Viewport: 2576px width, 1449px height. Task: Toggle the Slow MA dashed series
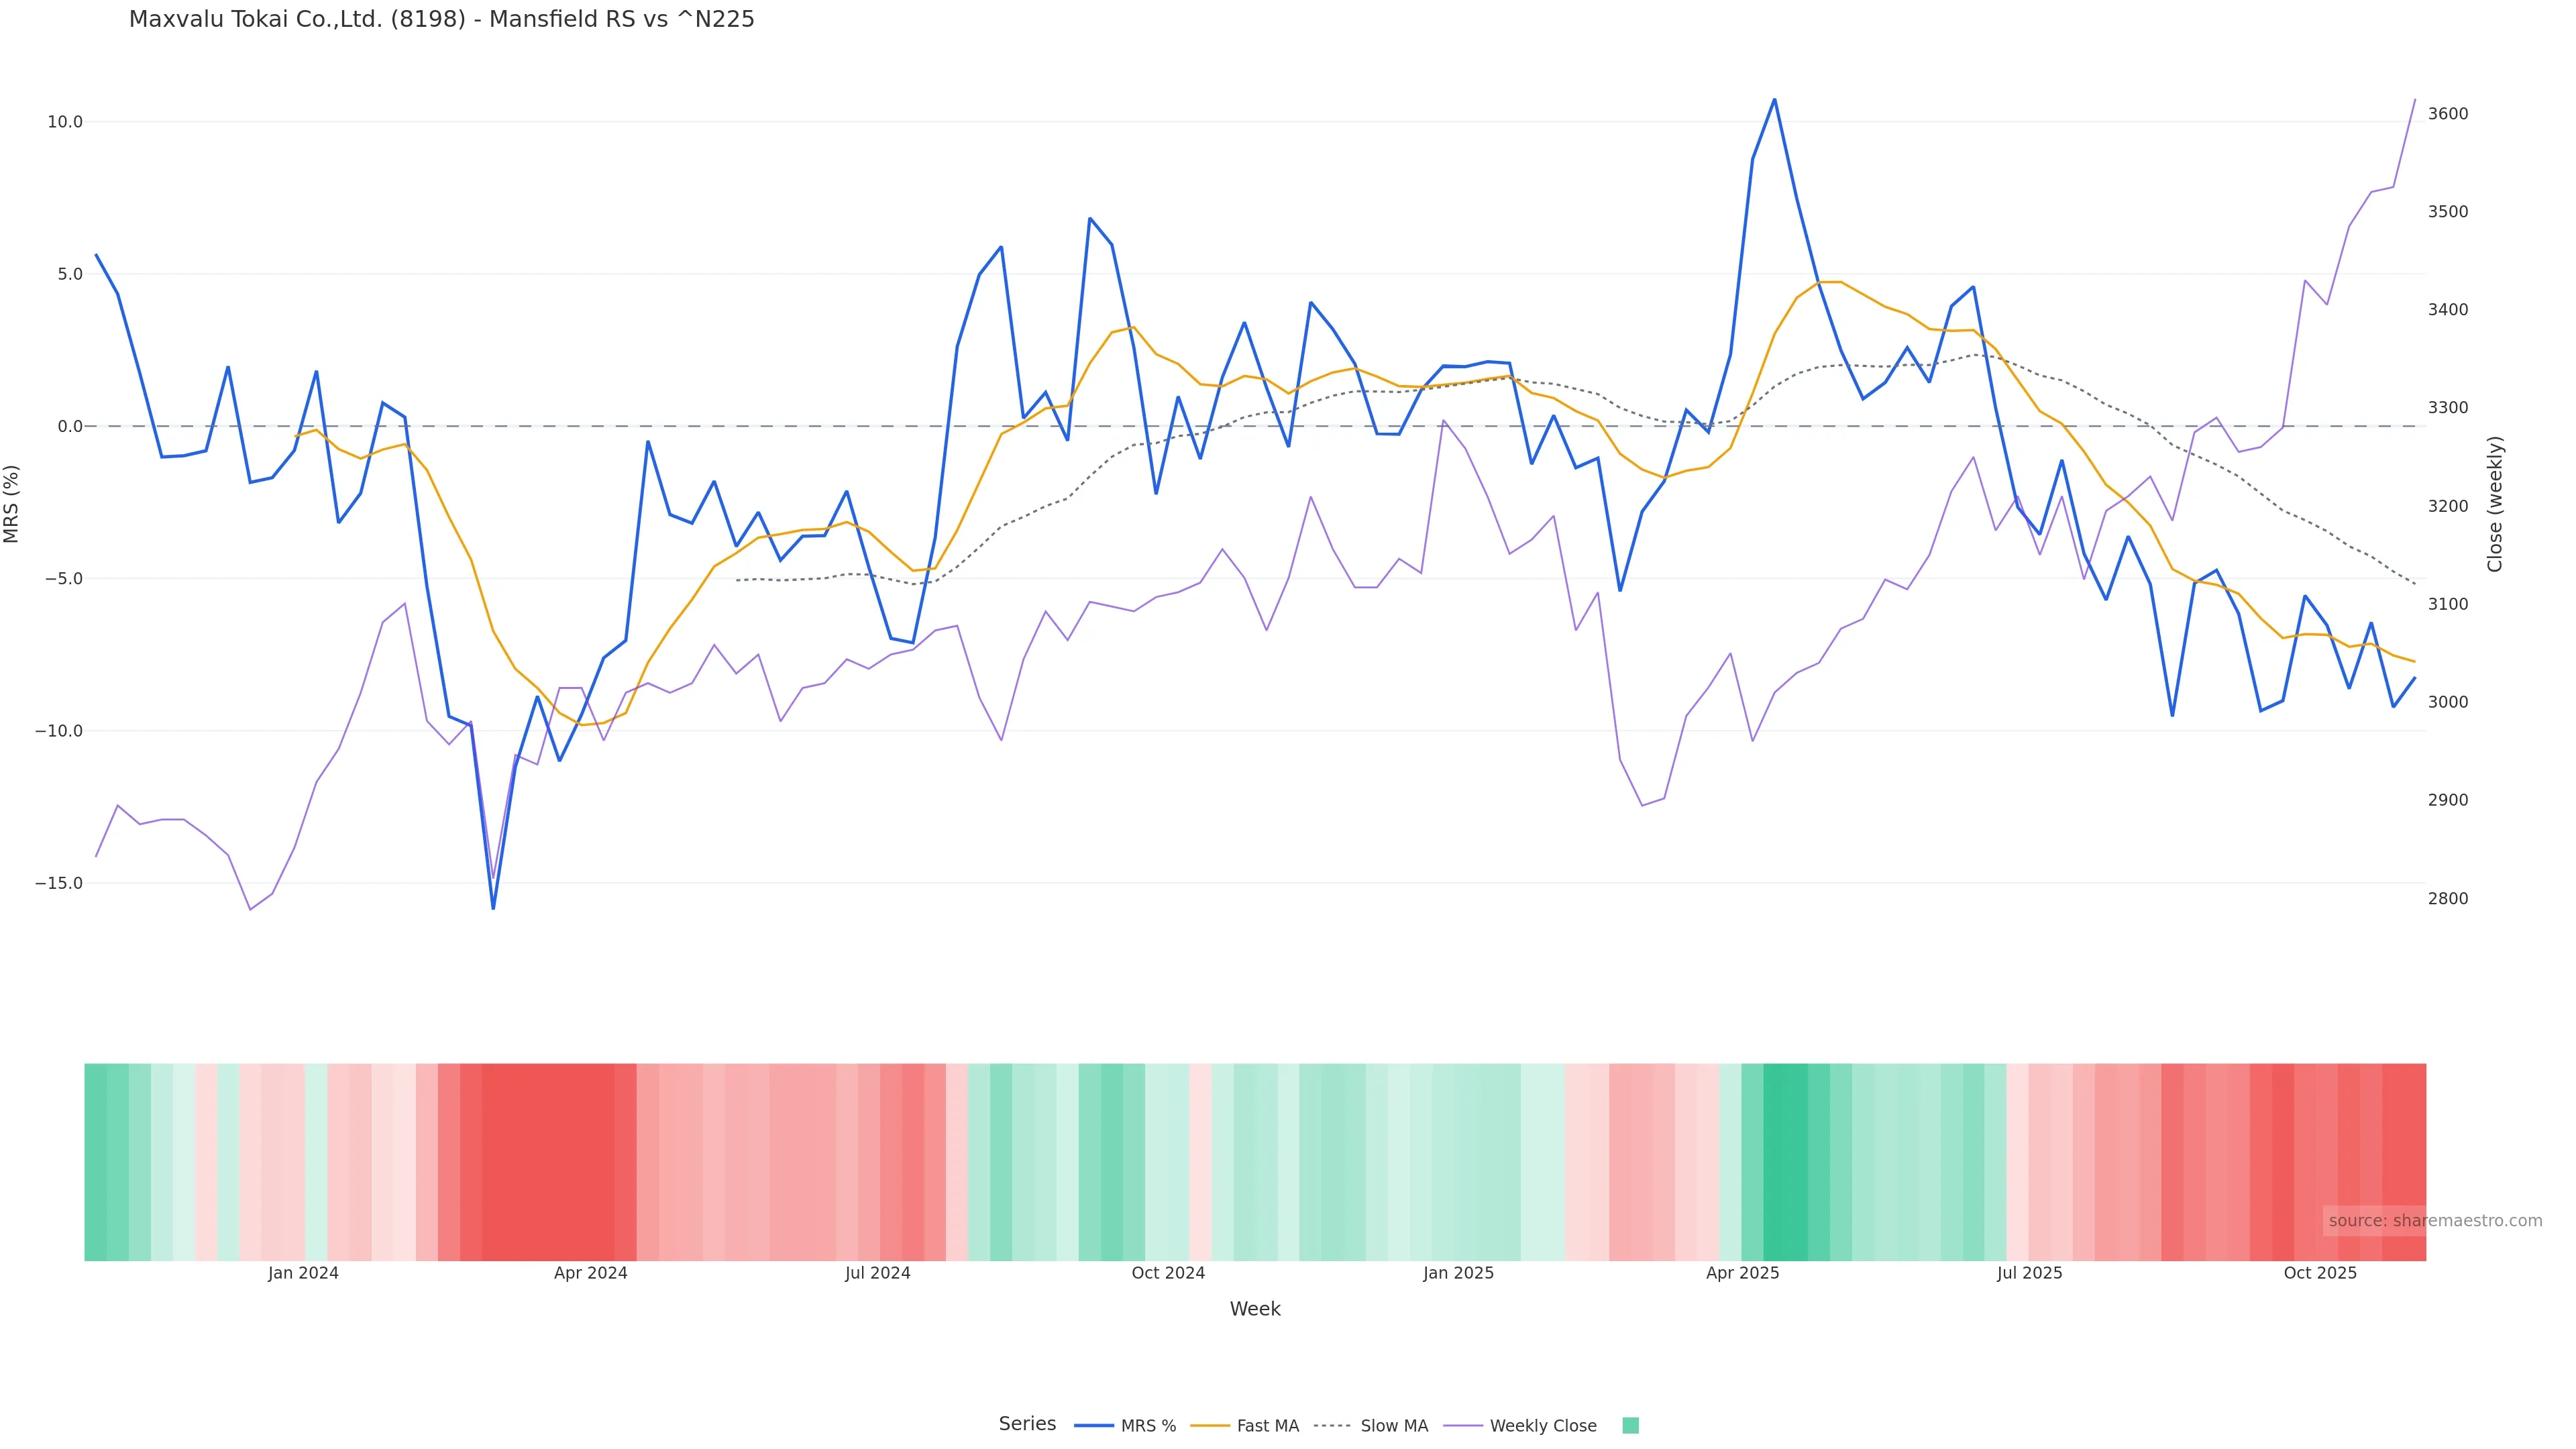click(x=1393, y=1426)
